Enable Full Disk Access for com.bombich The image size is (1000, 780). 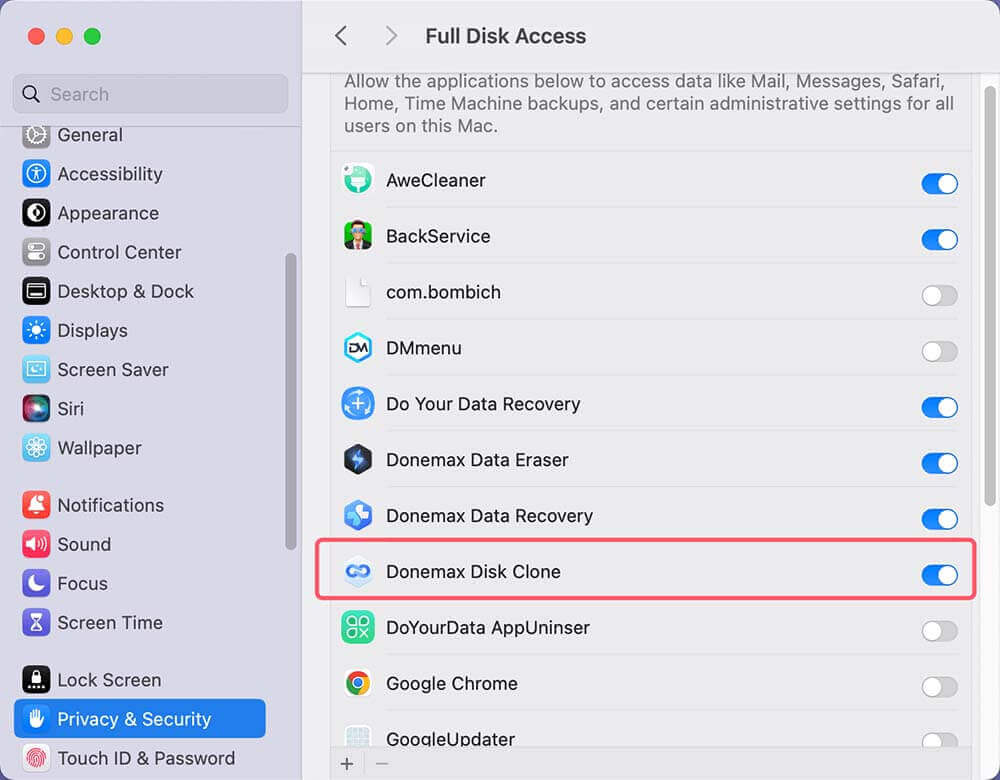(x=938, y=295)
